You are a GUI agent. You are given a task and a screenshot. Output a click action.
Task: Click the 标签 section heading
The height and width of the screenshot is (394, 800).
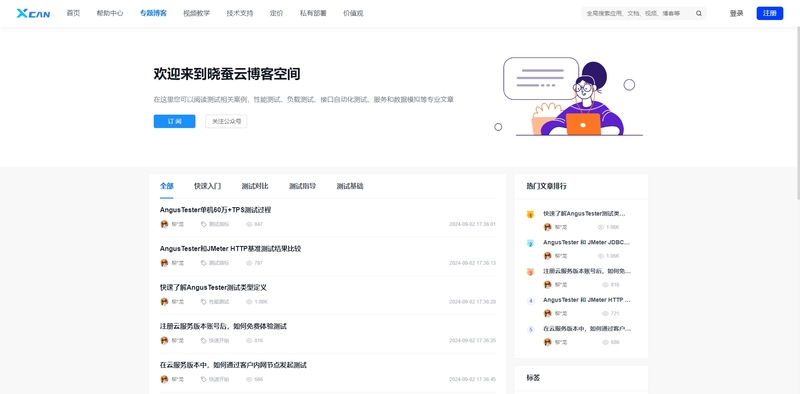tap(533, 378)
